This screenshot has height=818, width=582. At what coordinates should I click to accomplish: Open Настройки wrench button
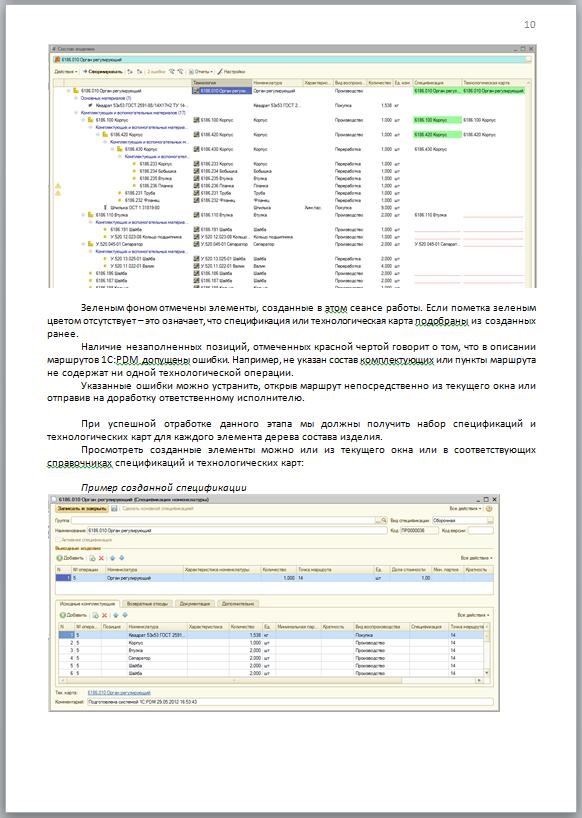pyautogui.click(x=232, y=71)
